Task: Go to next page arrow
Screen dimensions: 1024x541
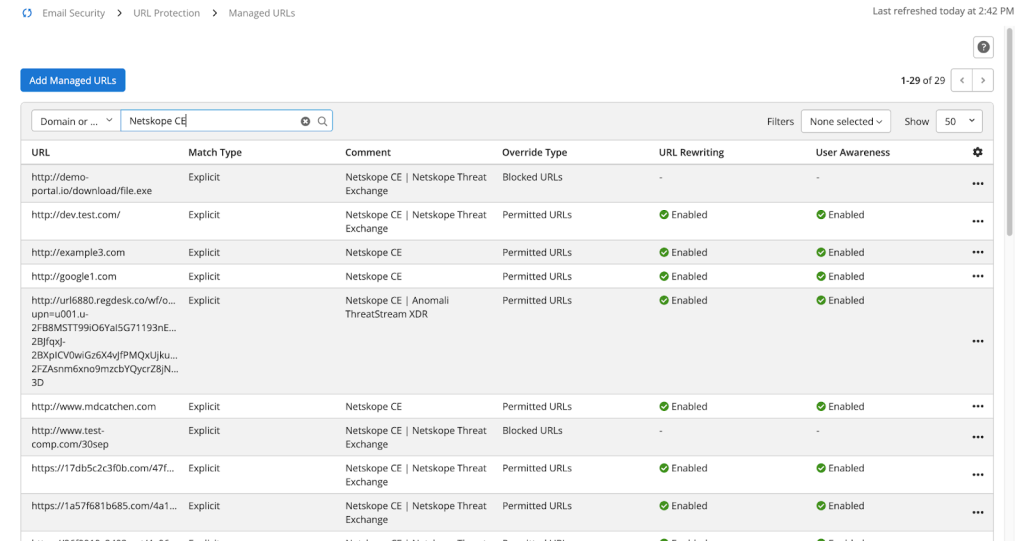Action: point(983,80)
